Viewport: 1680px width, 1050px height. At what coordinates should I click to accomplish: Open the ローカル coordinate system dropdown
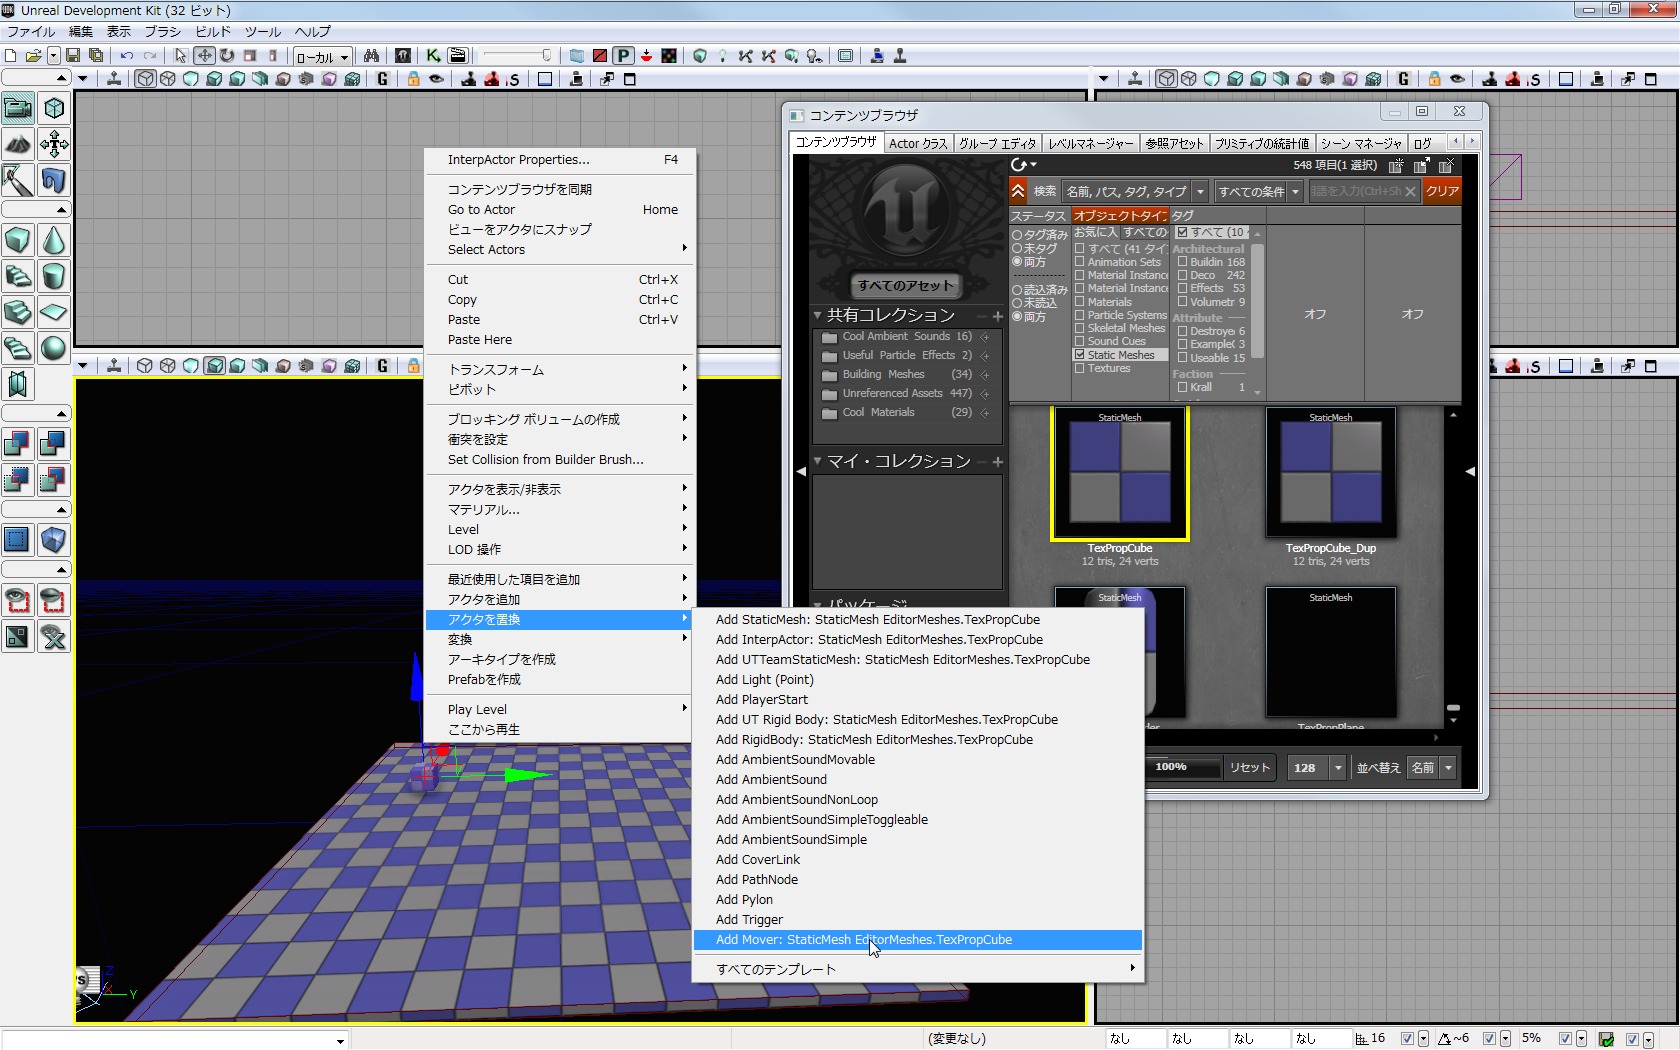tap(322, 57)
